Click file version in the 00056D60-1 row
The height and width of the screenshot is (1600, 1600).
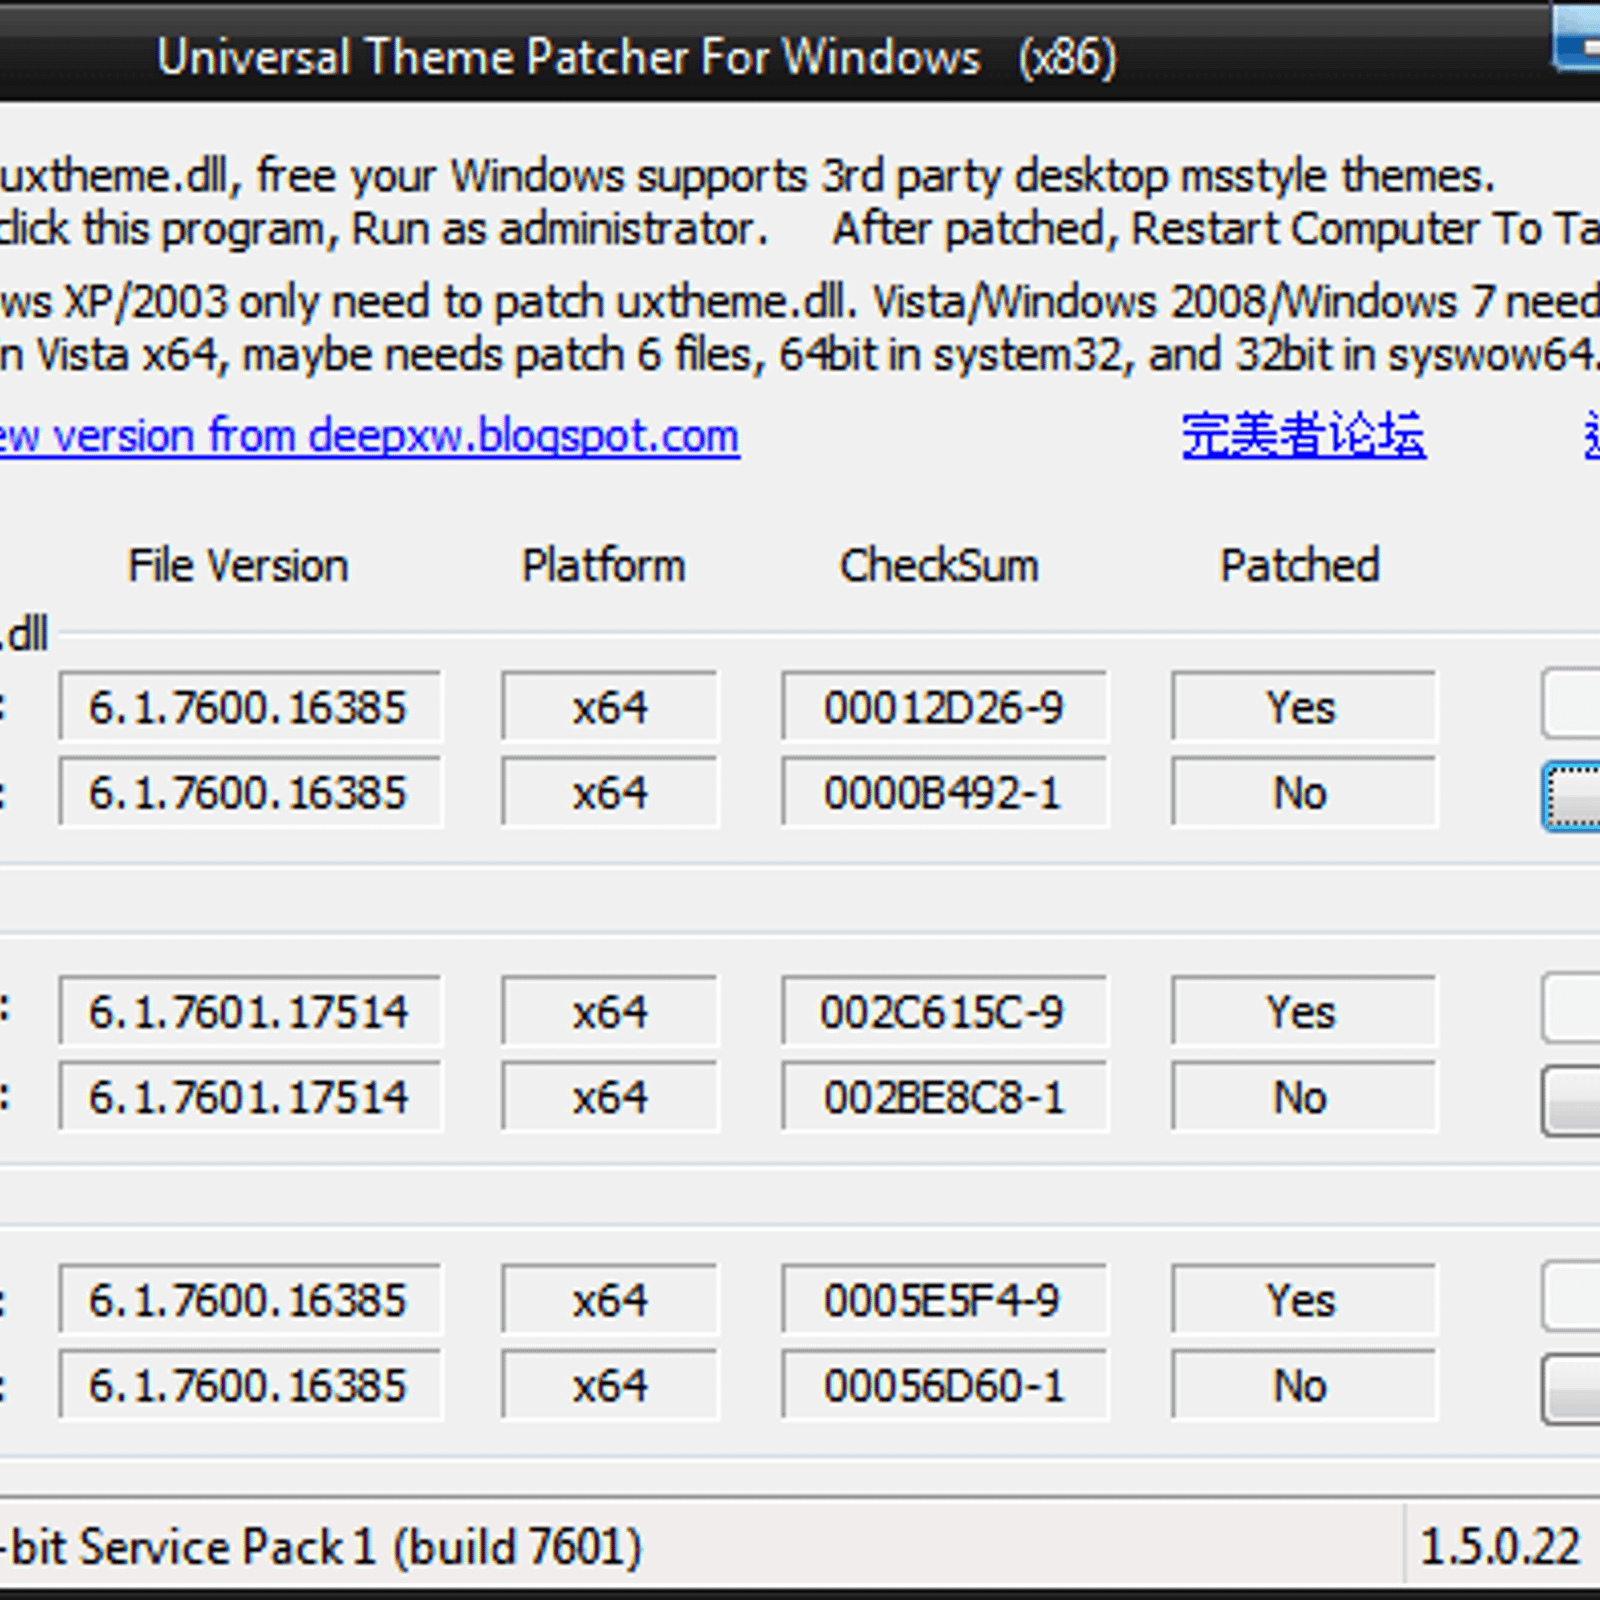point(250,1386)
